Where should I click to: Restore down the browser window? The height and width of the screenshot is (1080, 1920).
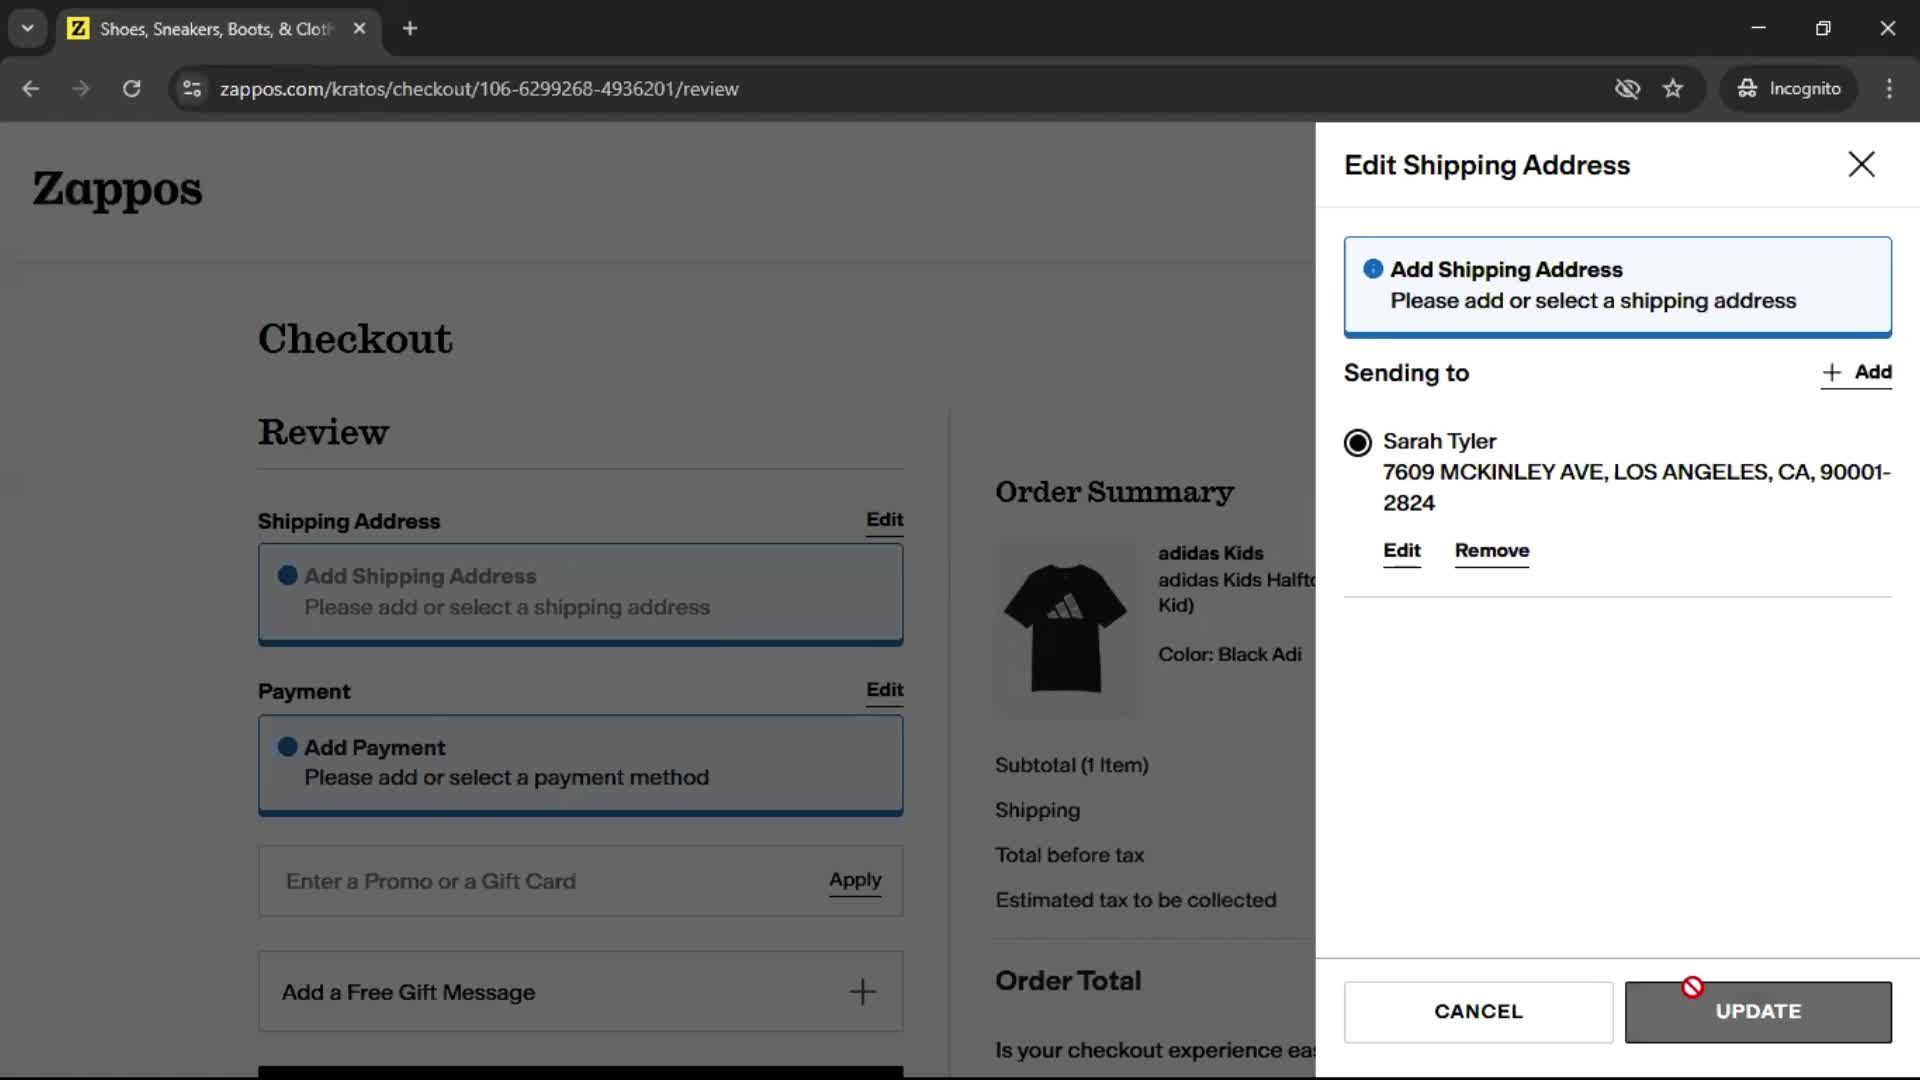1823,28
